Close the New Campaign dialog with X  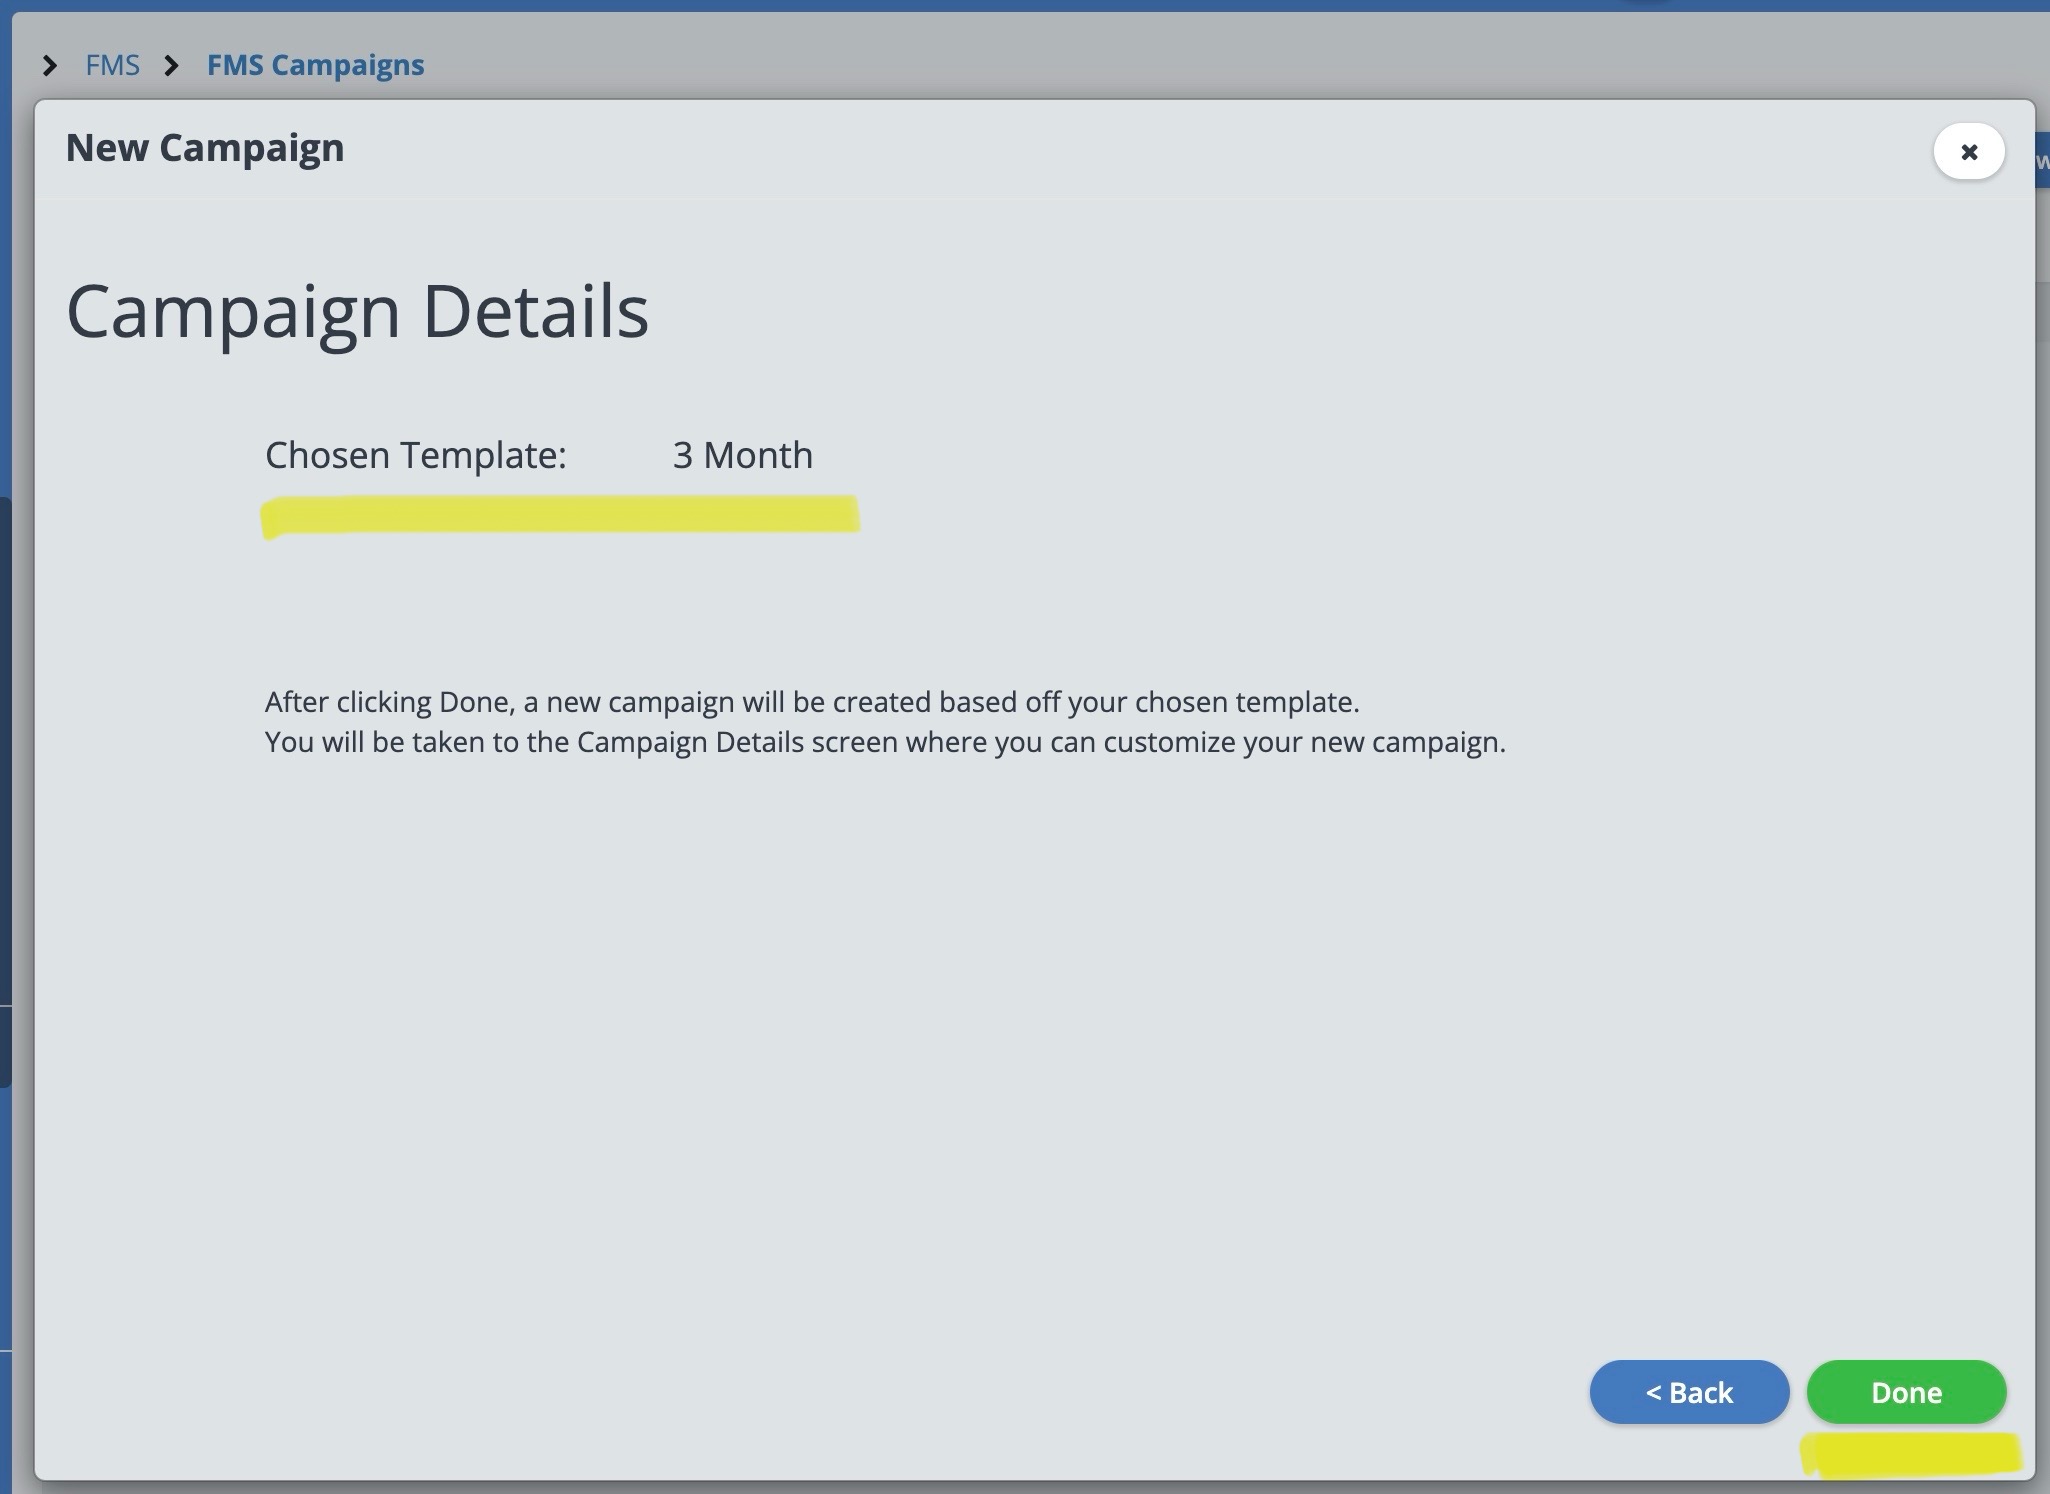(x=1968, y=152)
